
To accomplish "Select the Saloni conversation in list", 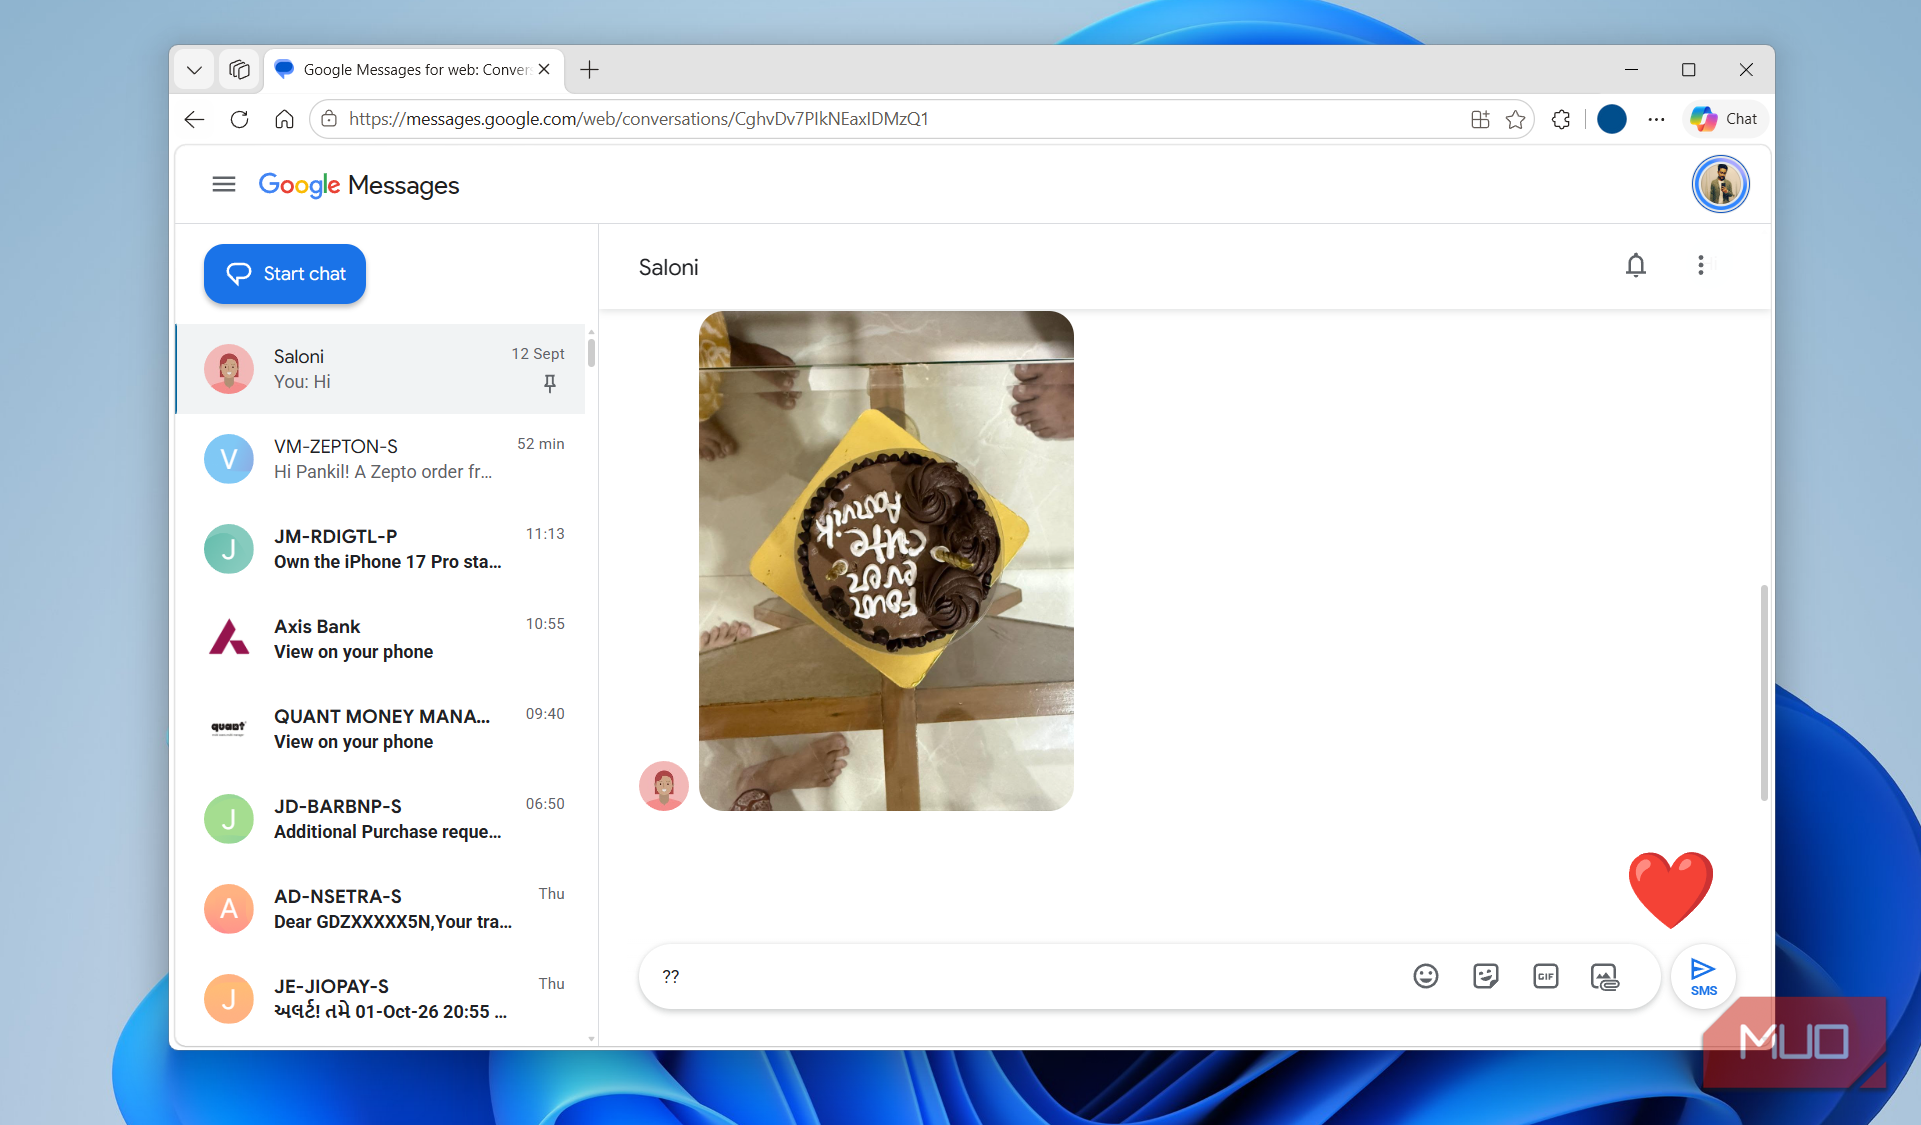I will point(380,369).
